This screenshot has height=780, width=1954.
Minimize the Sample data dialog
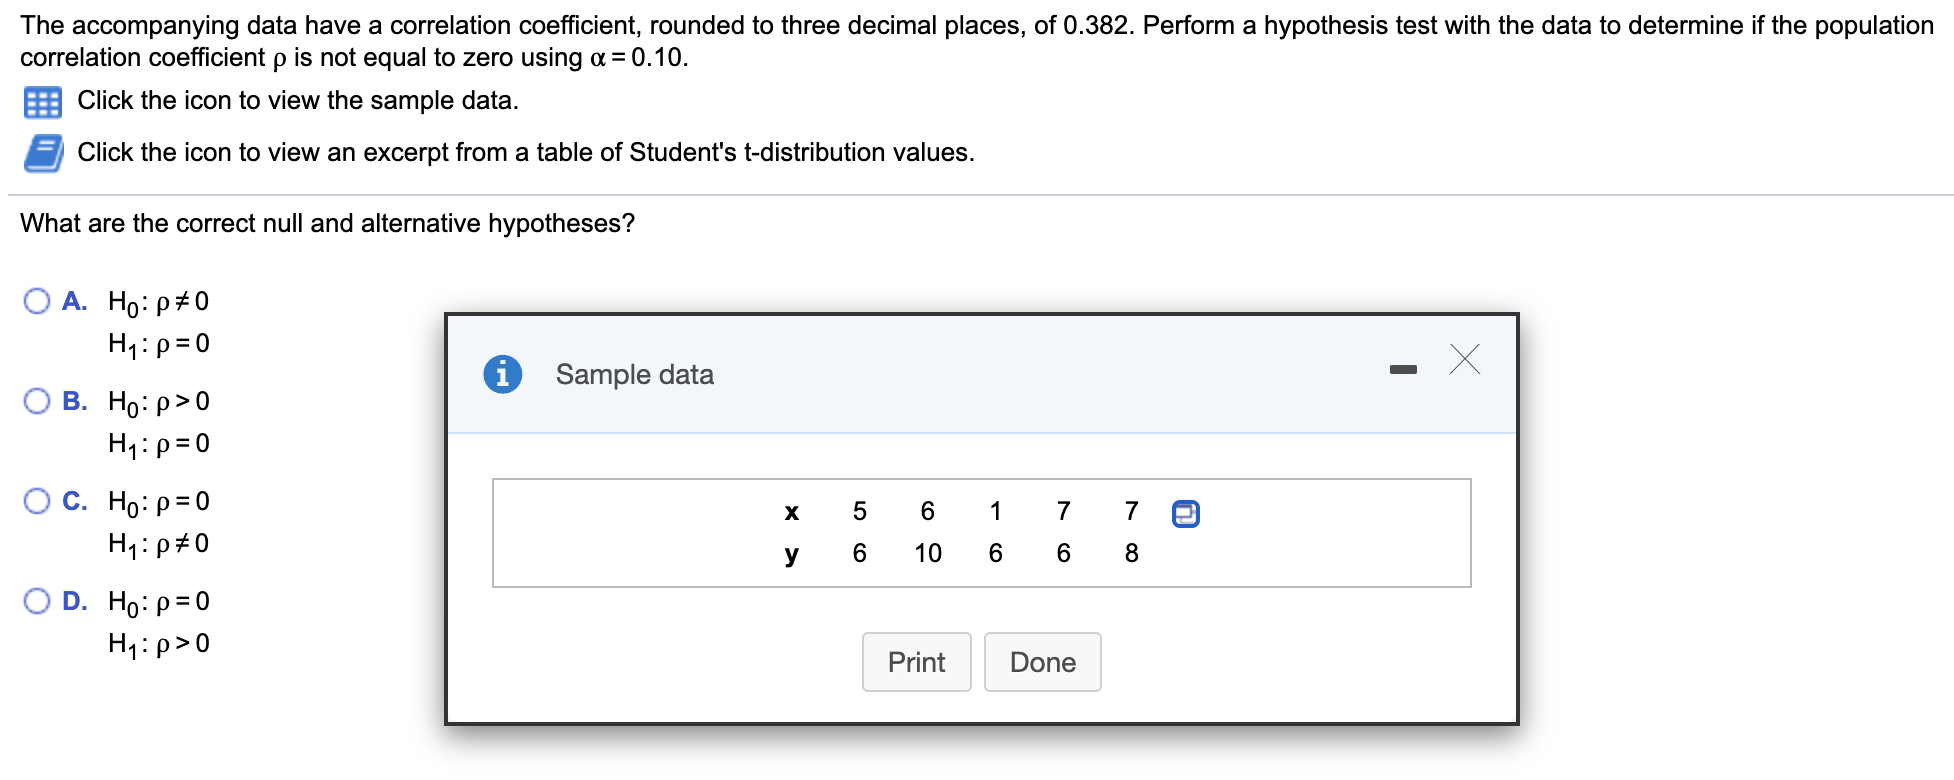tap(1404, 367)
